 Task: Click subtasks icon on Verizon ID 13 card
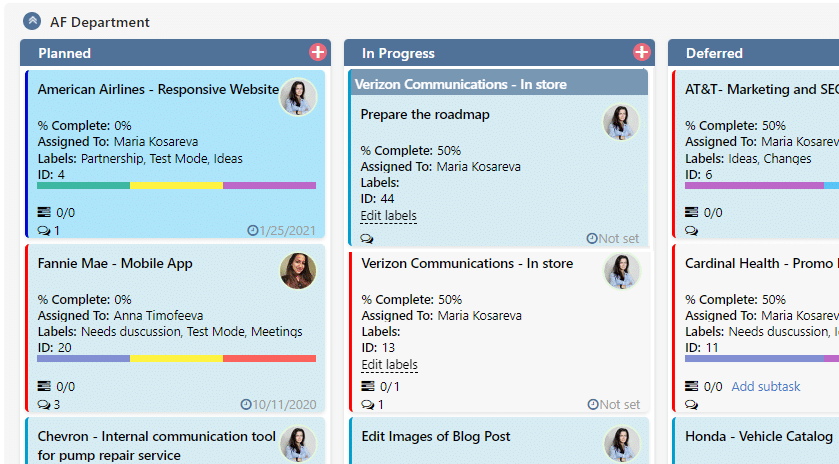pos(368,386)
